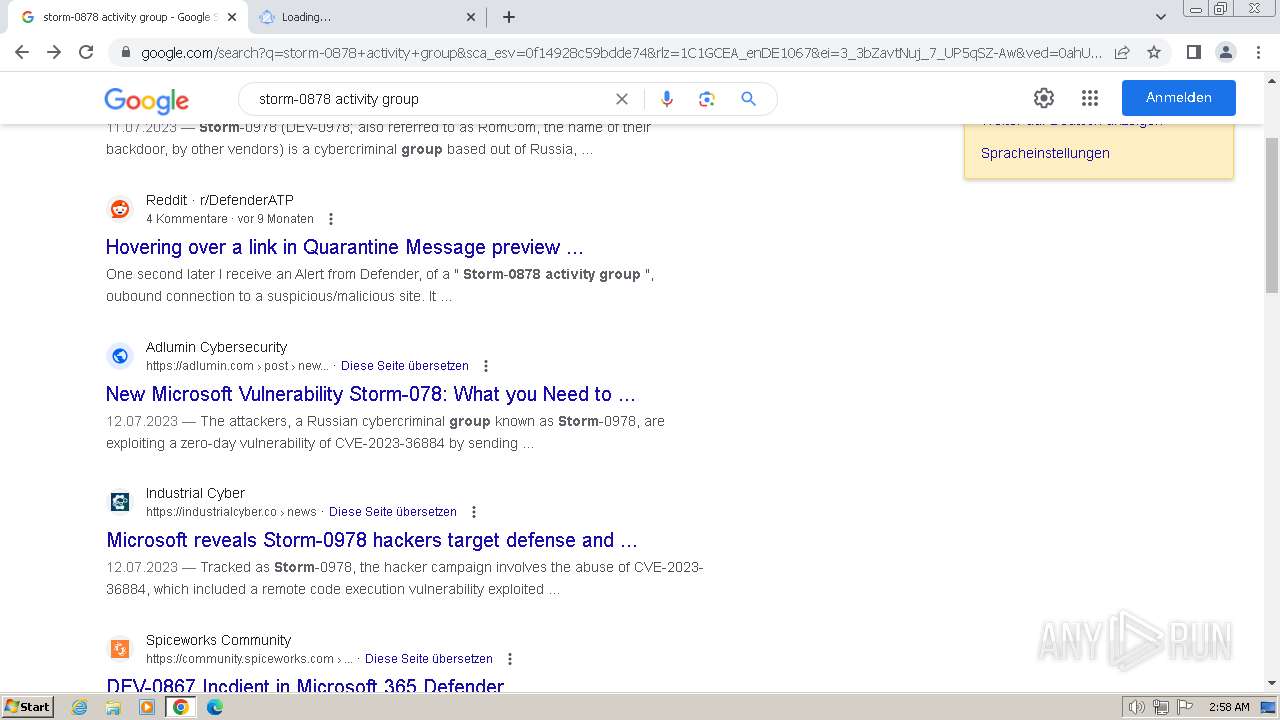Translate the Adlumin page via Diese Seite übersetzen

point(405,366)
